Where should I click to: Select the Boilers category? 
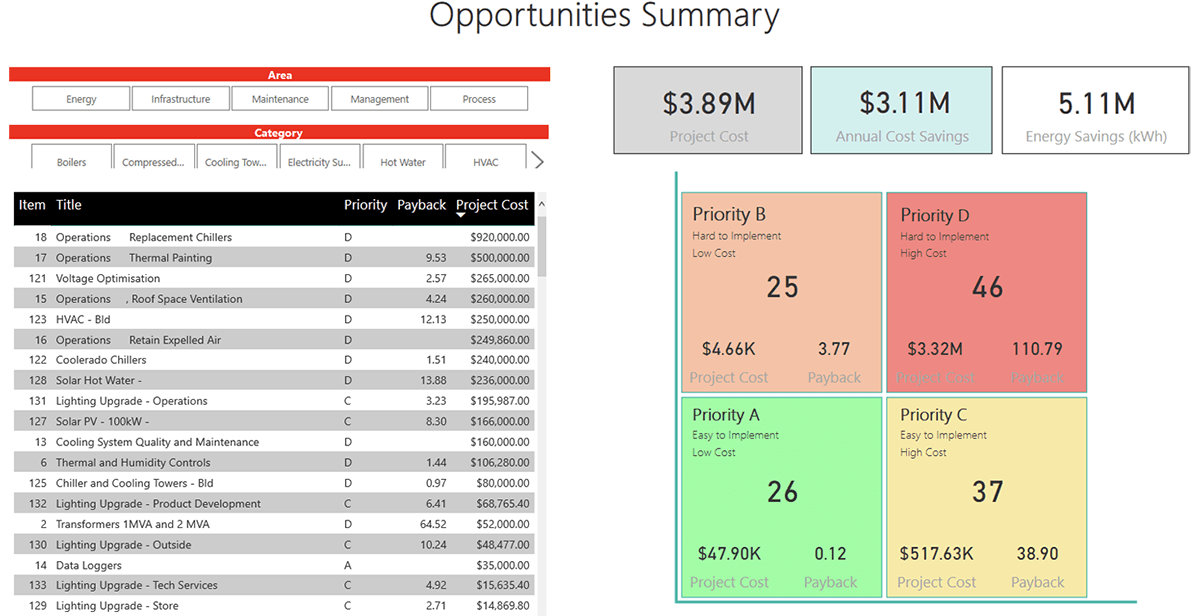click(71, 162)
